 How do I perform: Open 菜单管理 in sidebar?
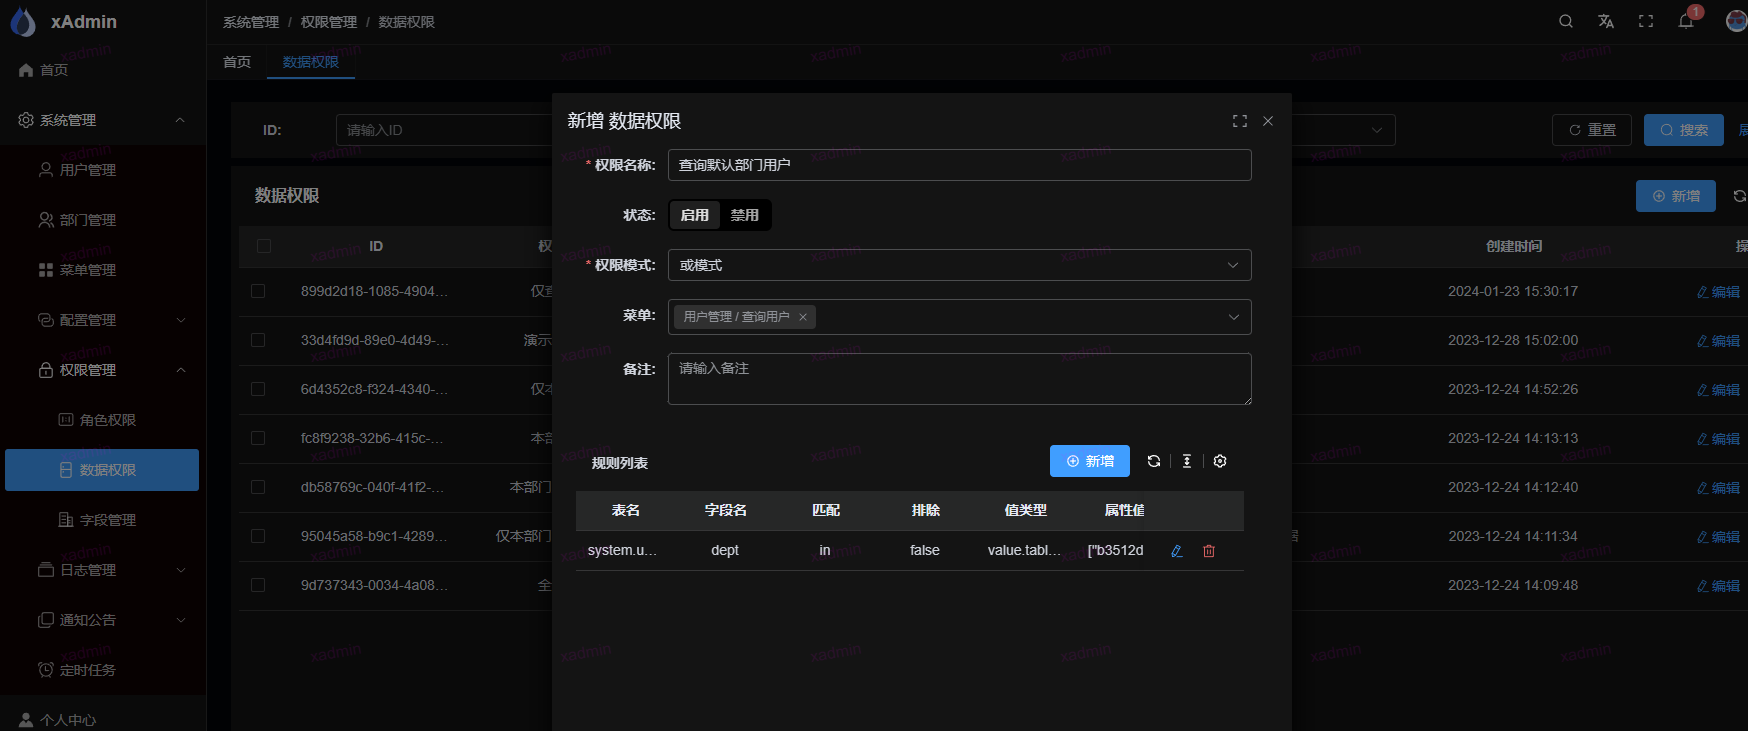103,270
